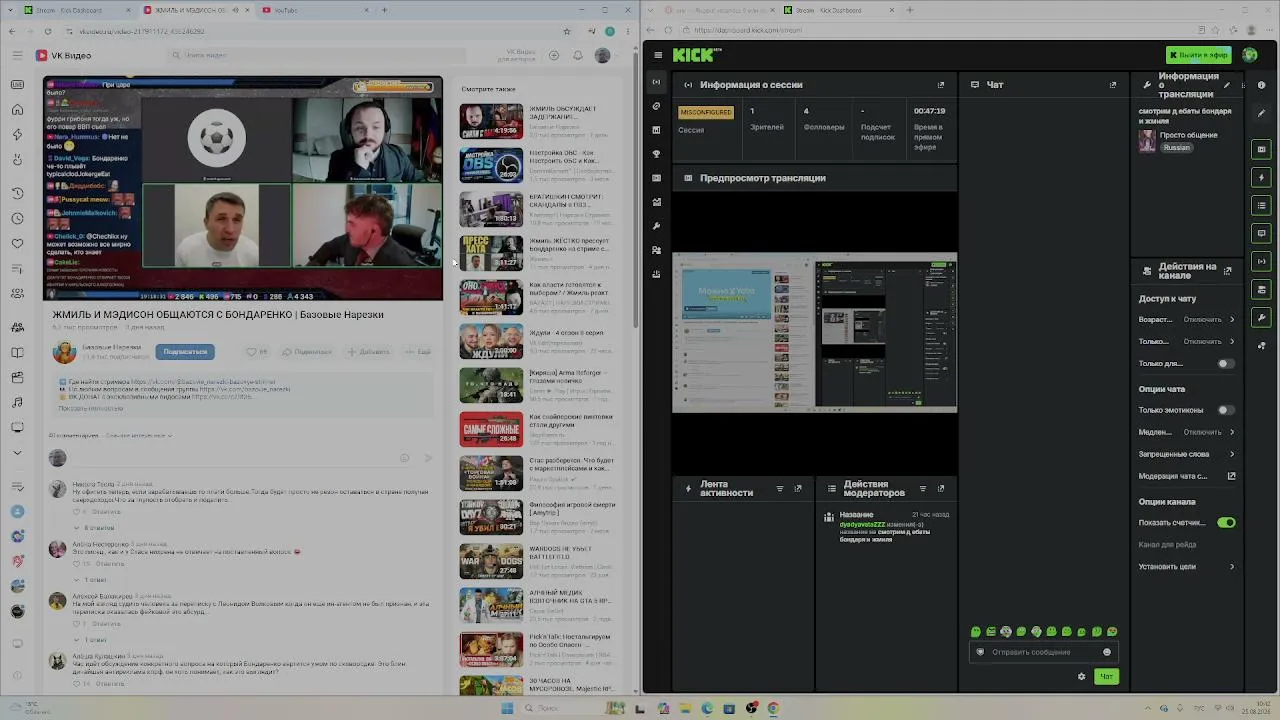Open the trophy section in Kick left sidebar
Image resolution: width=1280 pixels, height=720 pixels.
tap(656, 154)
